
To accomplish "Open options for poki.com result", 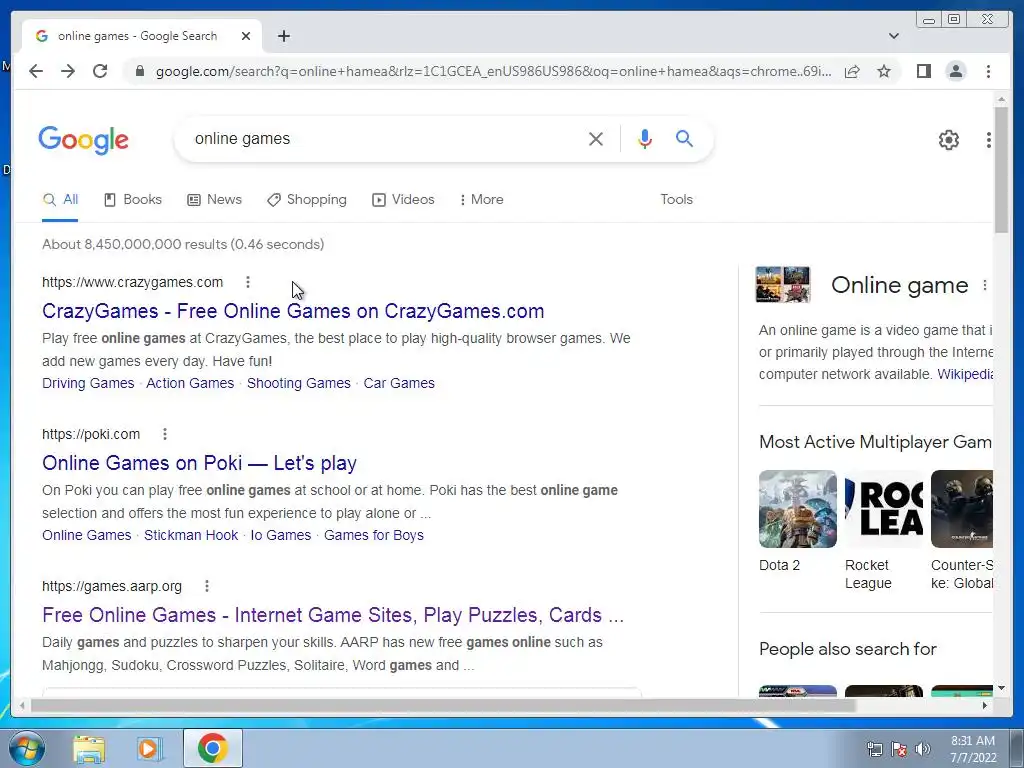I will click(x=165, y=434).
